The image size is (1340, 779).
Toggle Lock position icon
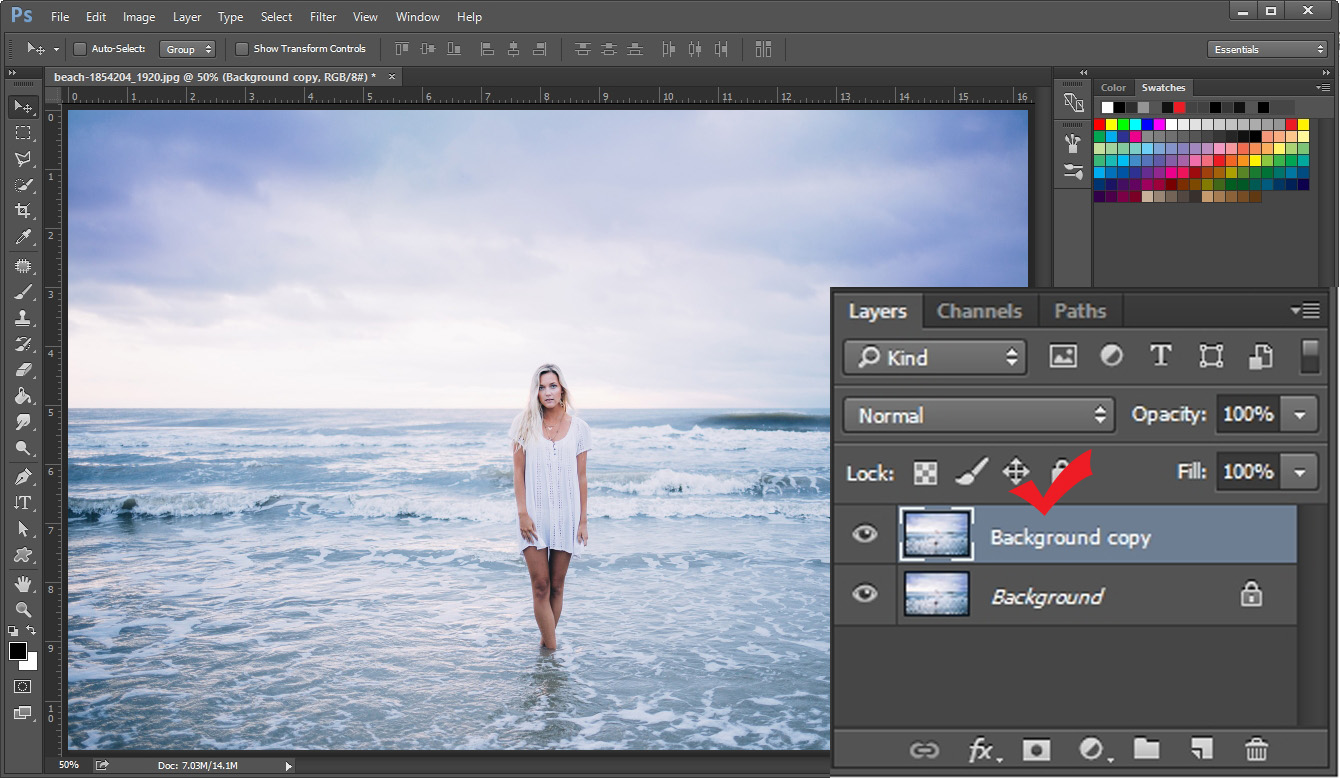[1016, 472]
